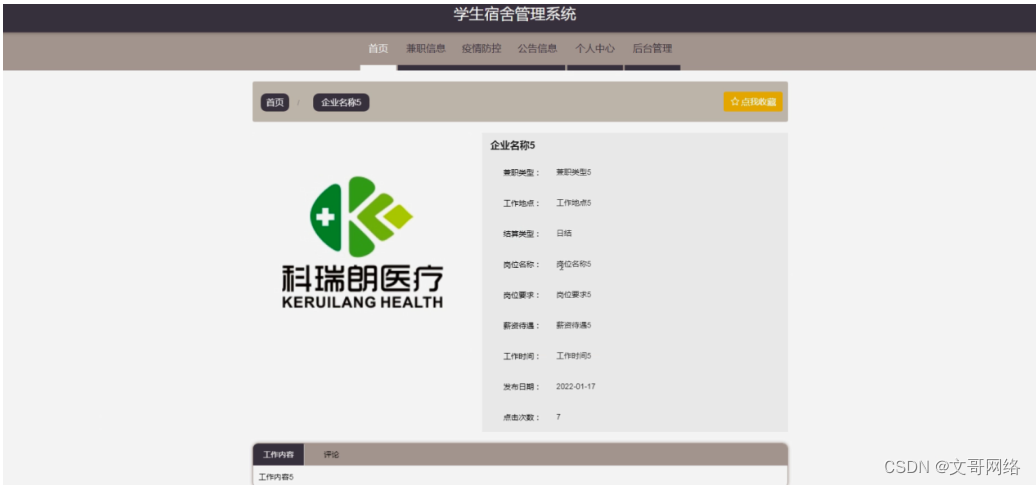Click the 日结 settlement type value

[564, 233]
